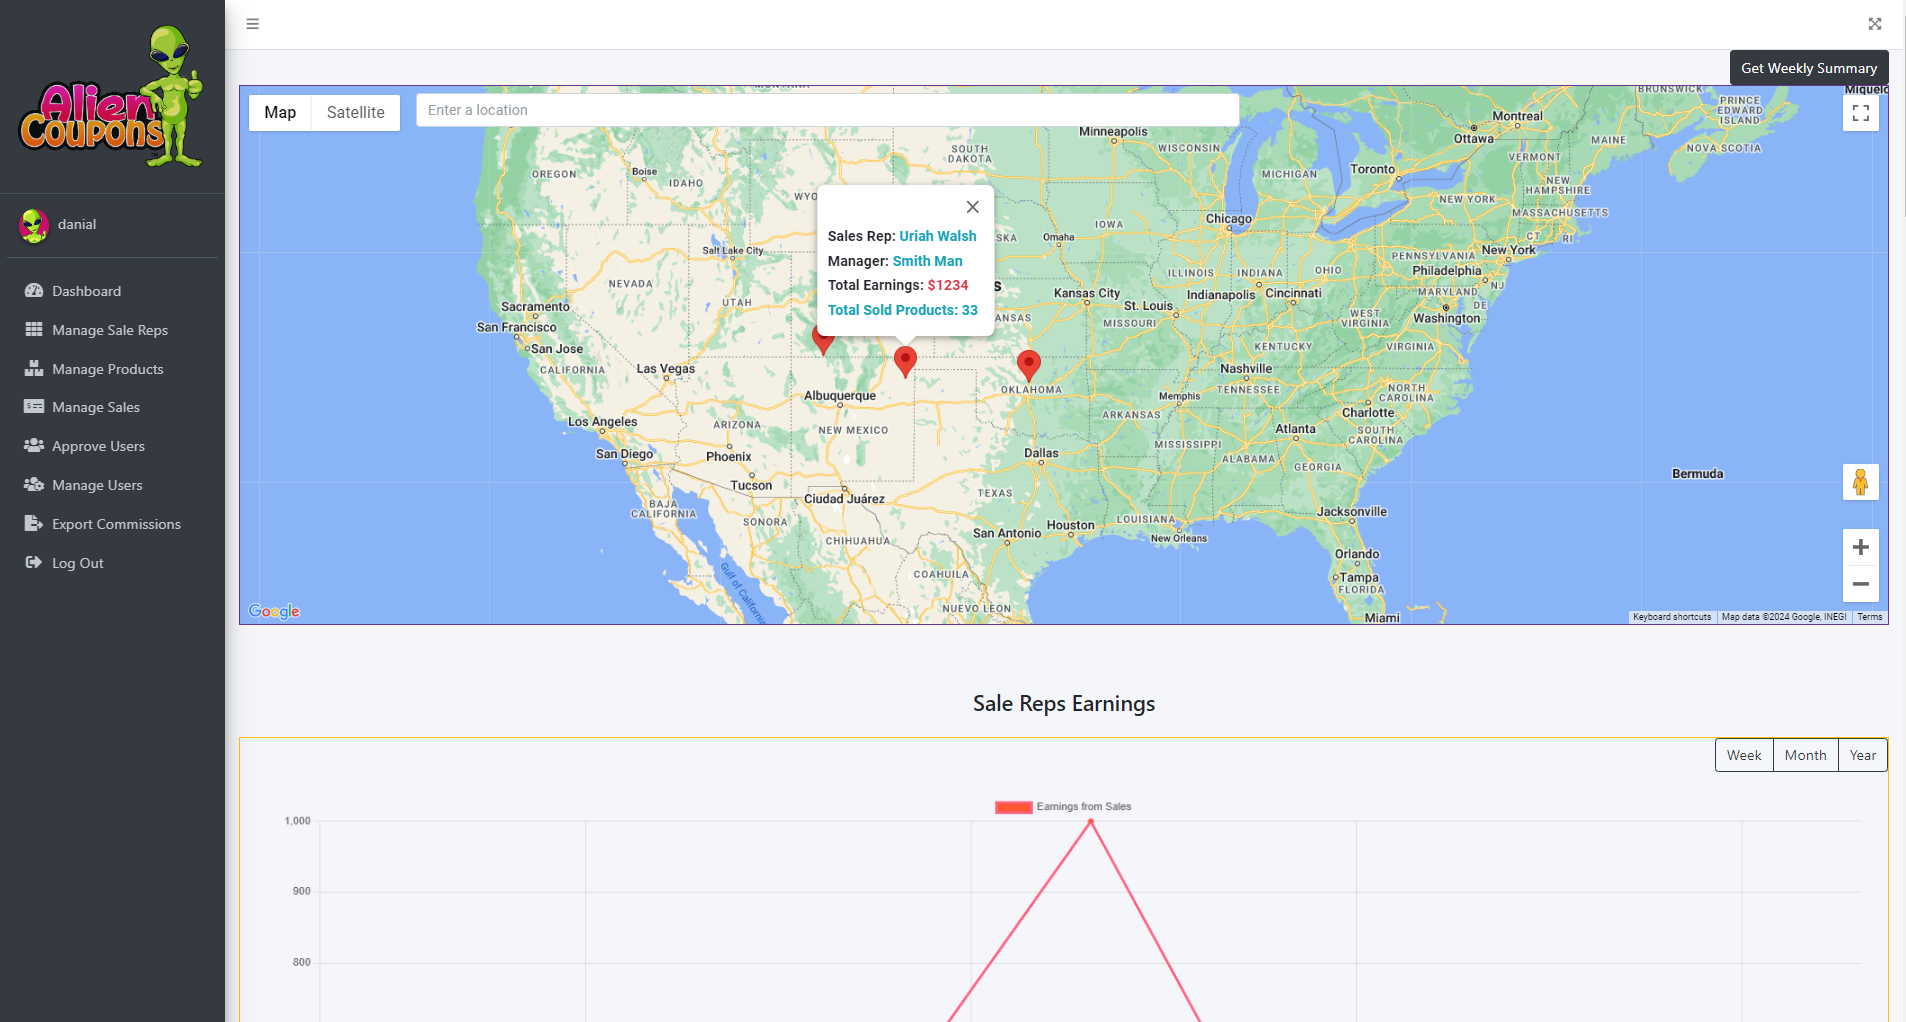Toggle map fullscreen view button

click(x=1860, y=113)
